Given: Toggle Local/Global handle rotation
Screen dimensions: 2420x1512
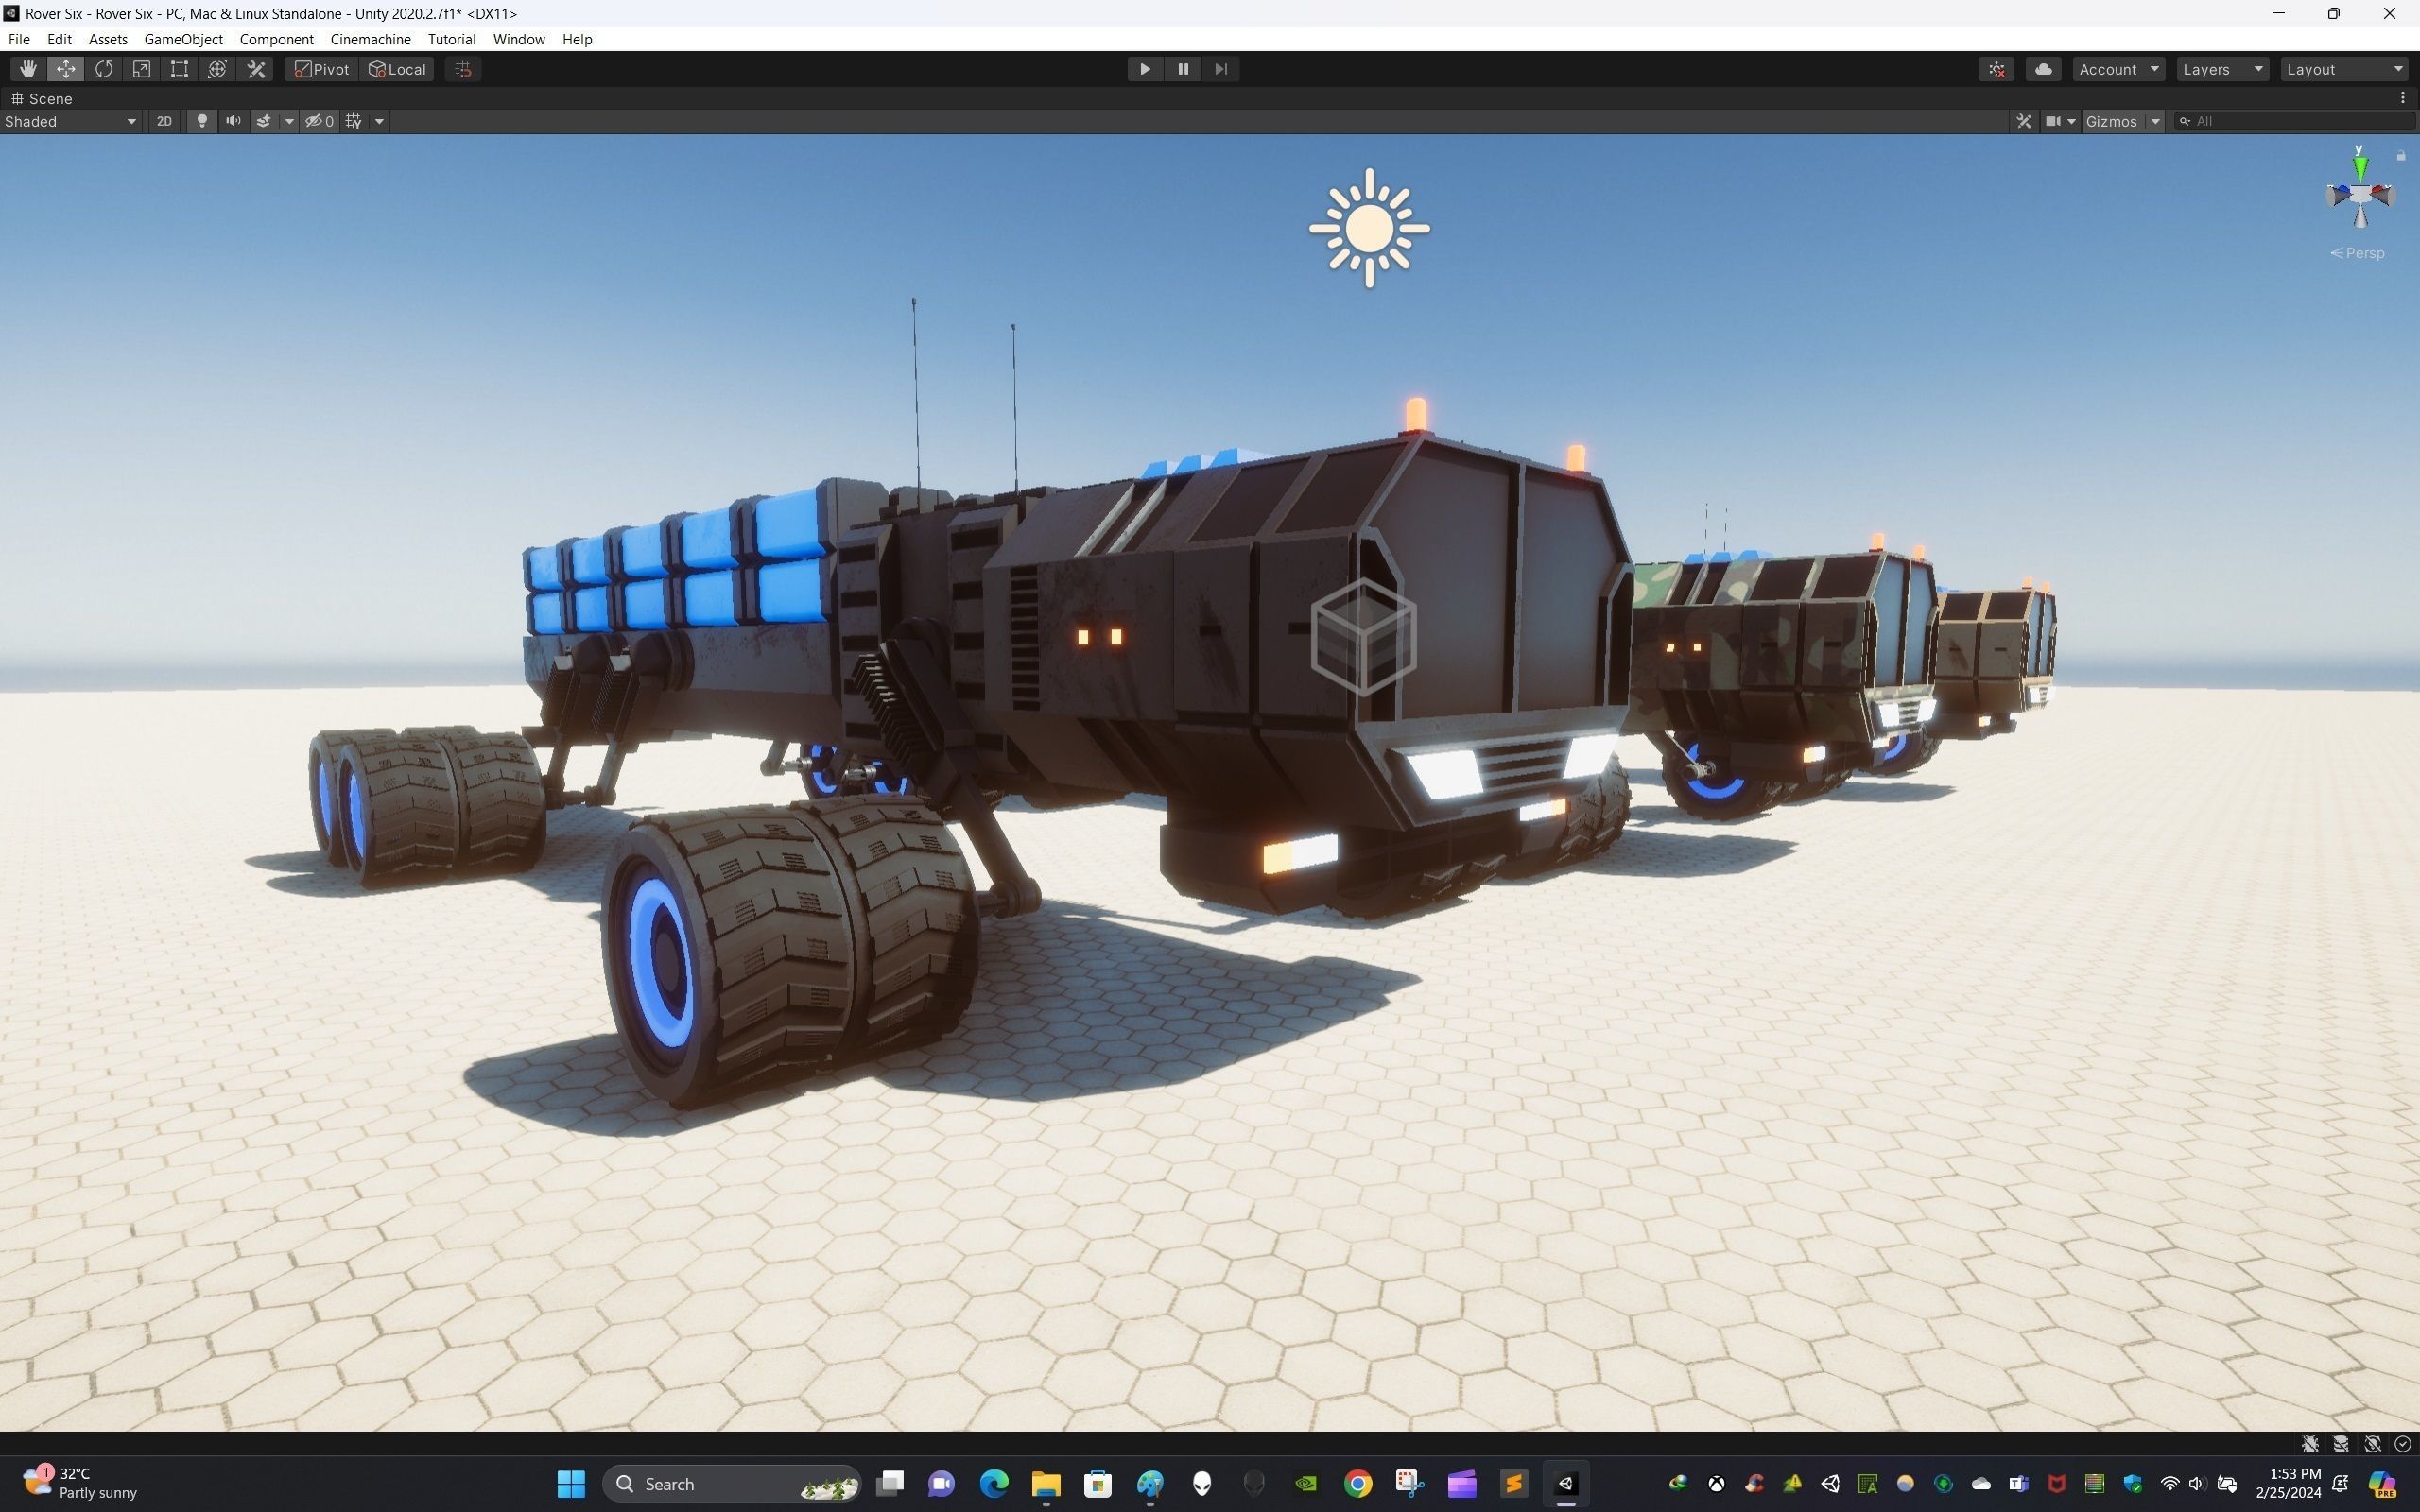Looking at the screenshot, I should tap(397, 69).
